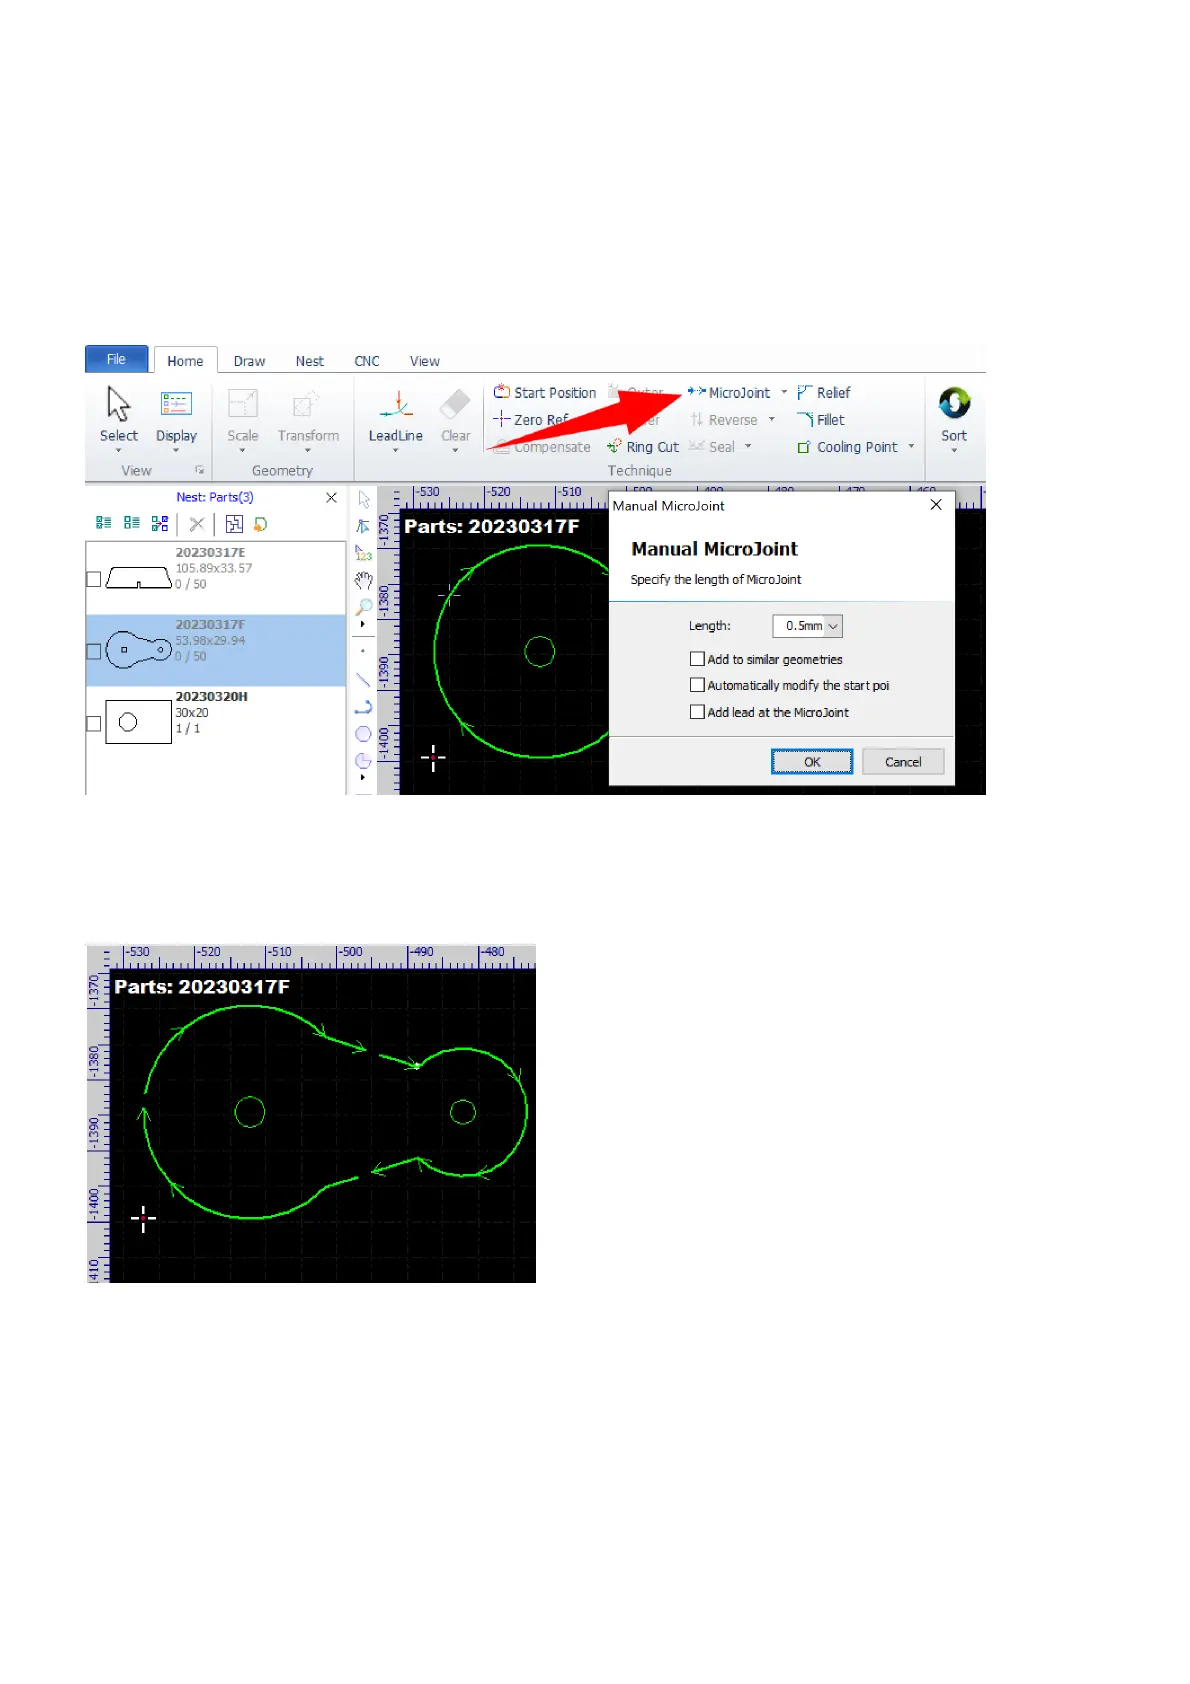Click the nesting layout icon in Nest panel
Screen dimensions: 1190x1684
click(x=234, y=524)
